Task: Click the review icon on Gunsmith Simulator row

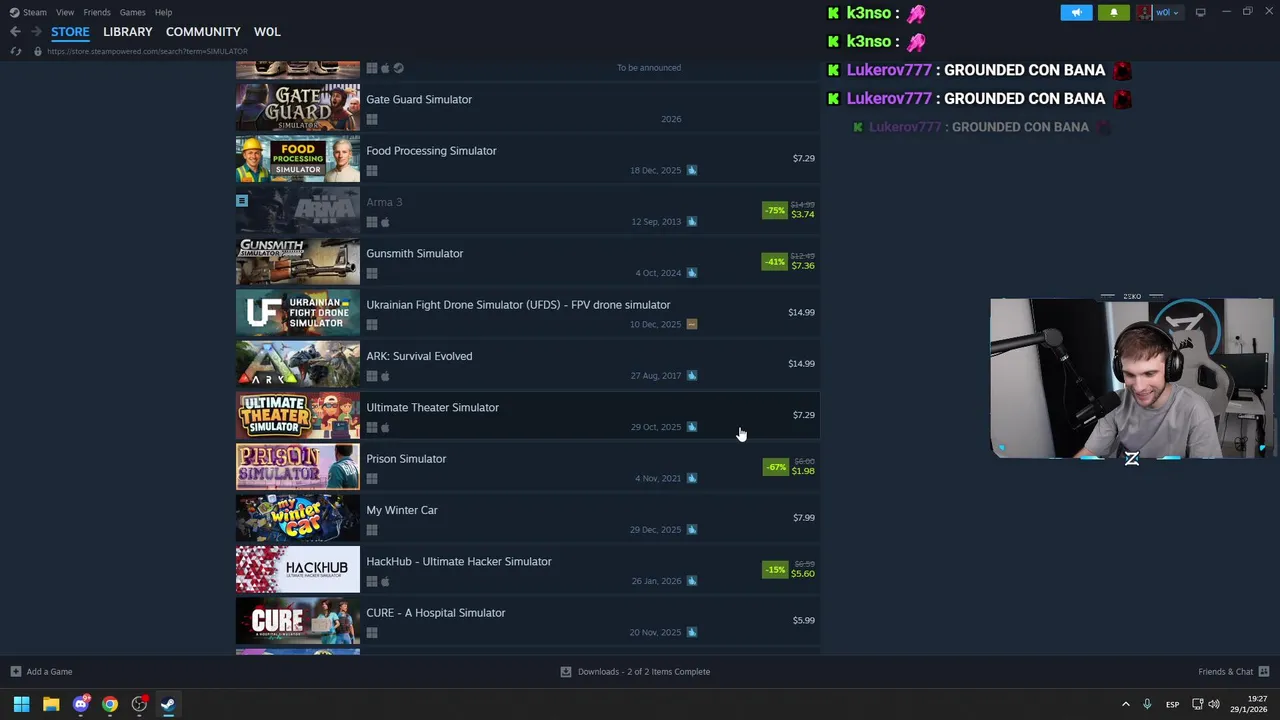Action: (692, 273)
